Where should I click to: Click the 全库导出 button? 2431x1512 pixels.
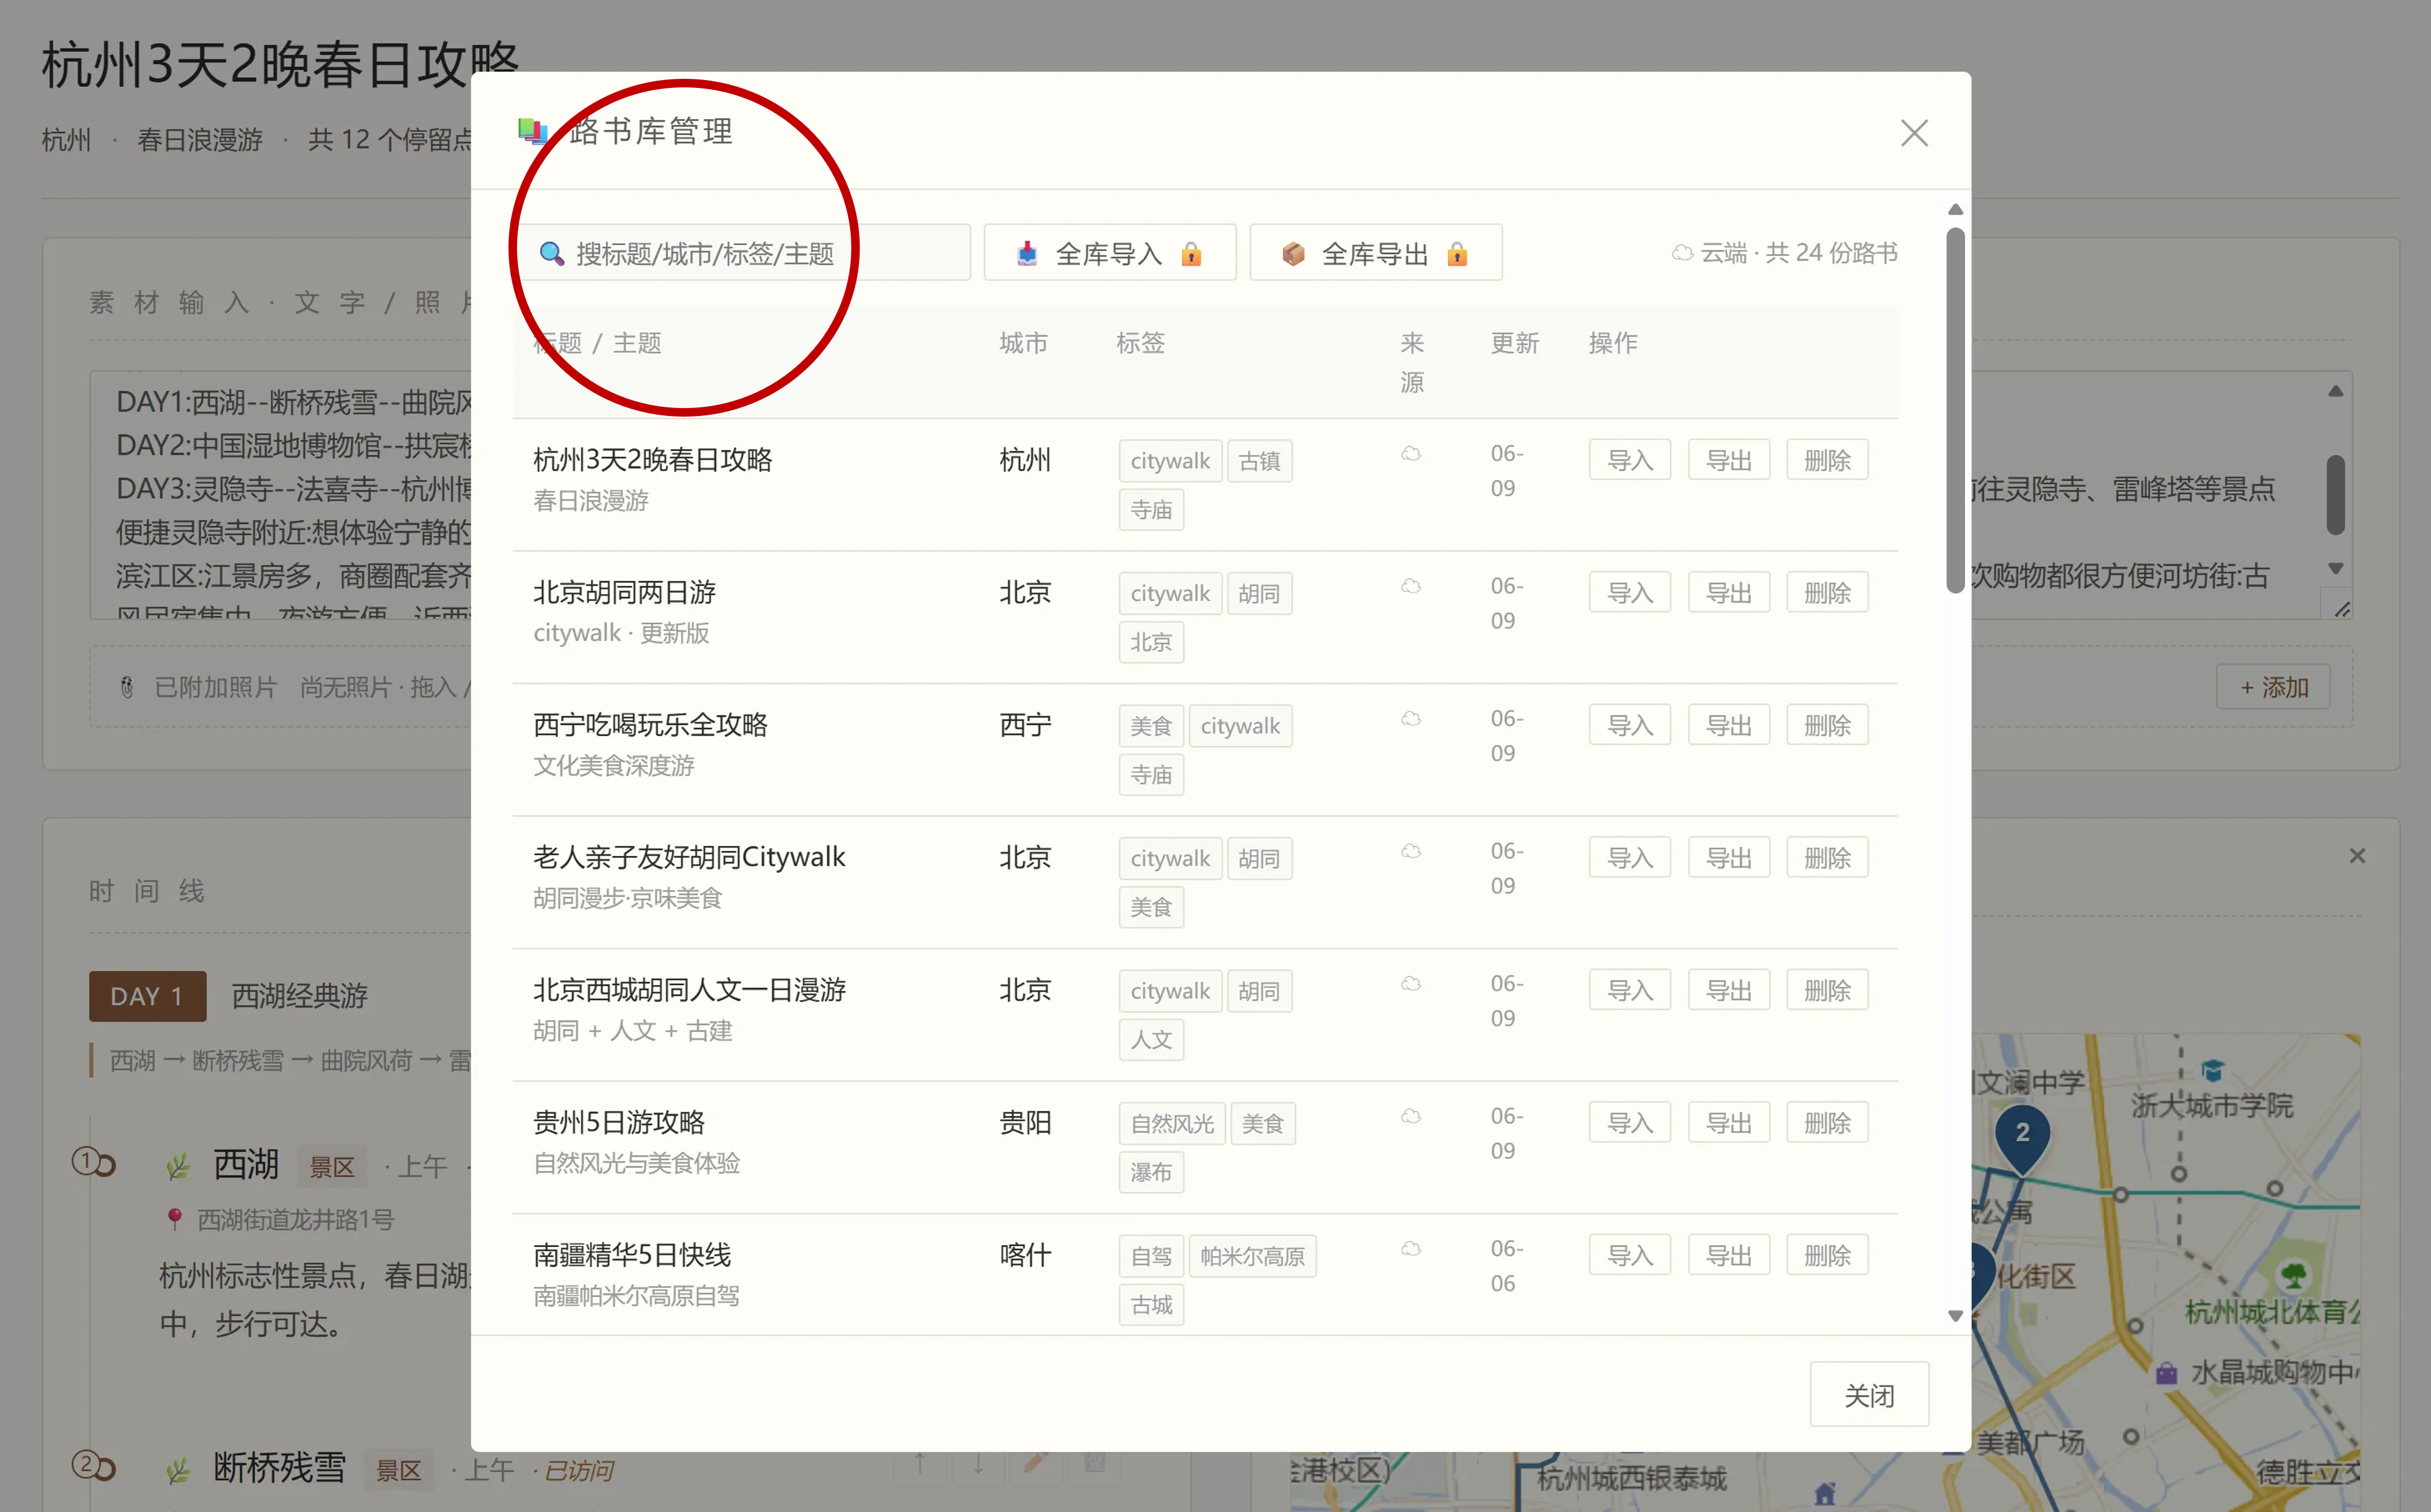tap(1376, 253)
